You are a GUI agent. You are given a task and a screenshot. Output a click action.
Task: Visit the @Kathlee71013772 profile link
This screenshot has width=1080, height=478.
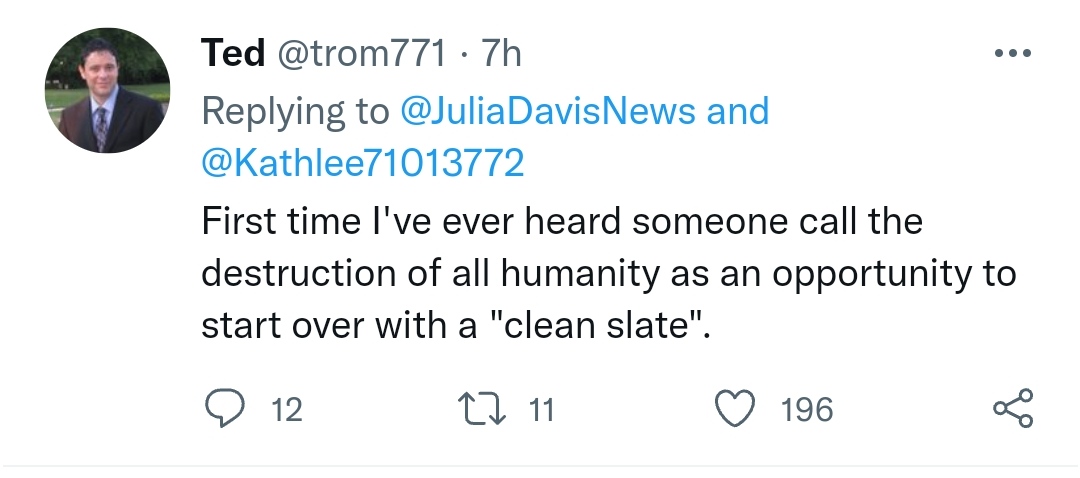tap(363, 163)
